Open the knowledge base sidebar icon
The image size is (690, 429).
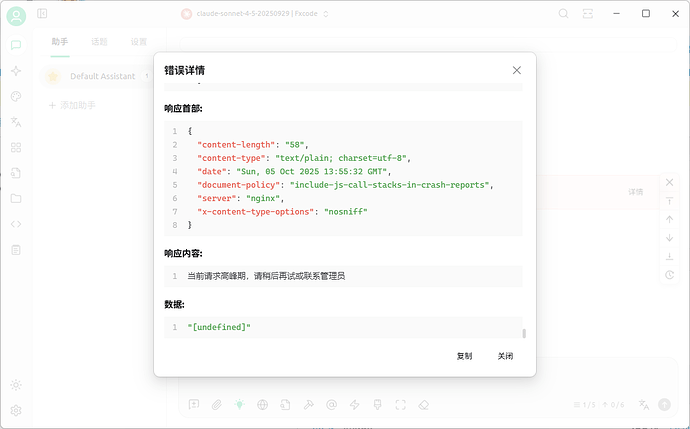pyautogui.click(x=16, y=173)
